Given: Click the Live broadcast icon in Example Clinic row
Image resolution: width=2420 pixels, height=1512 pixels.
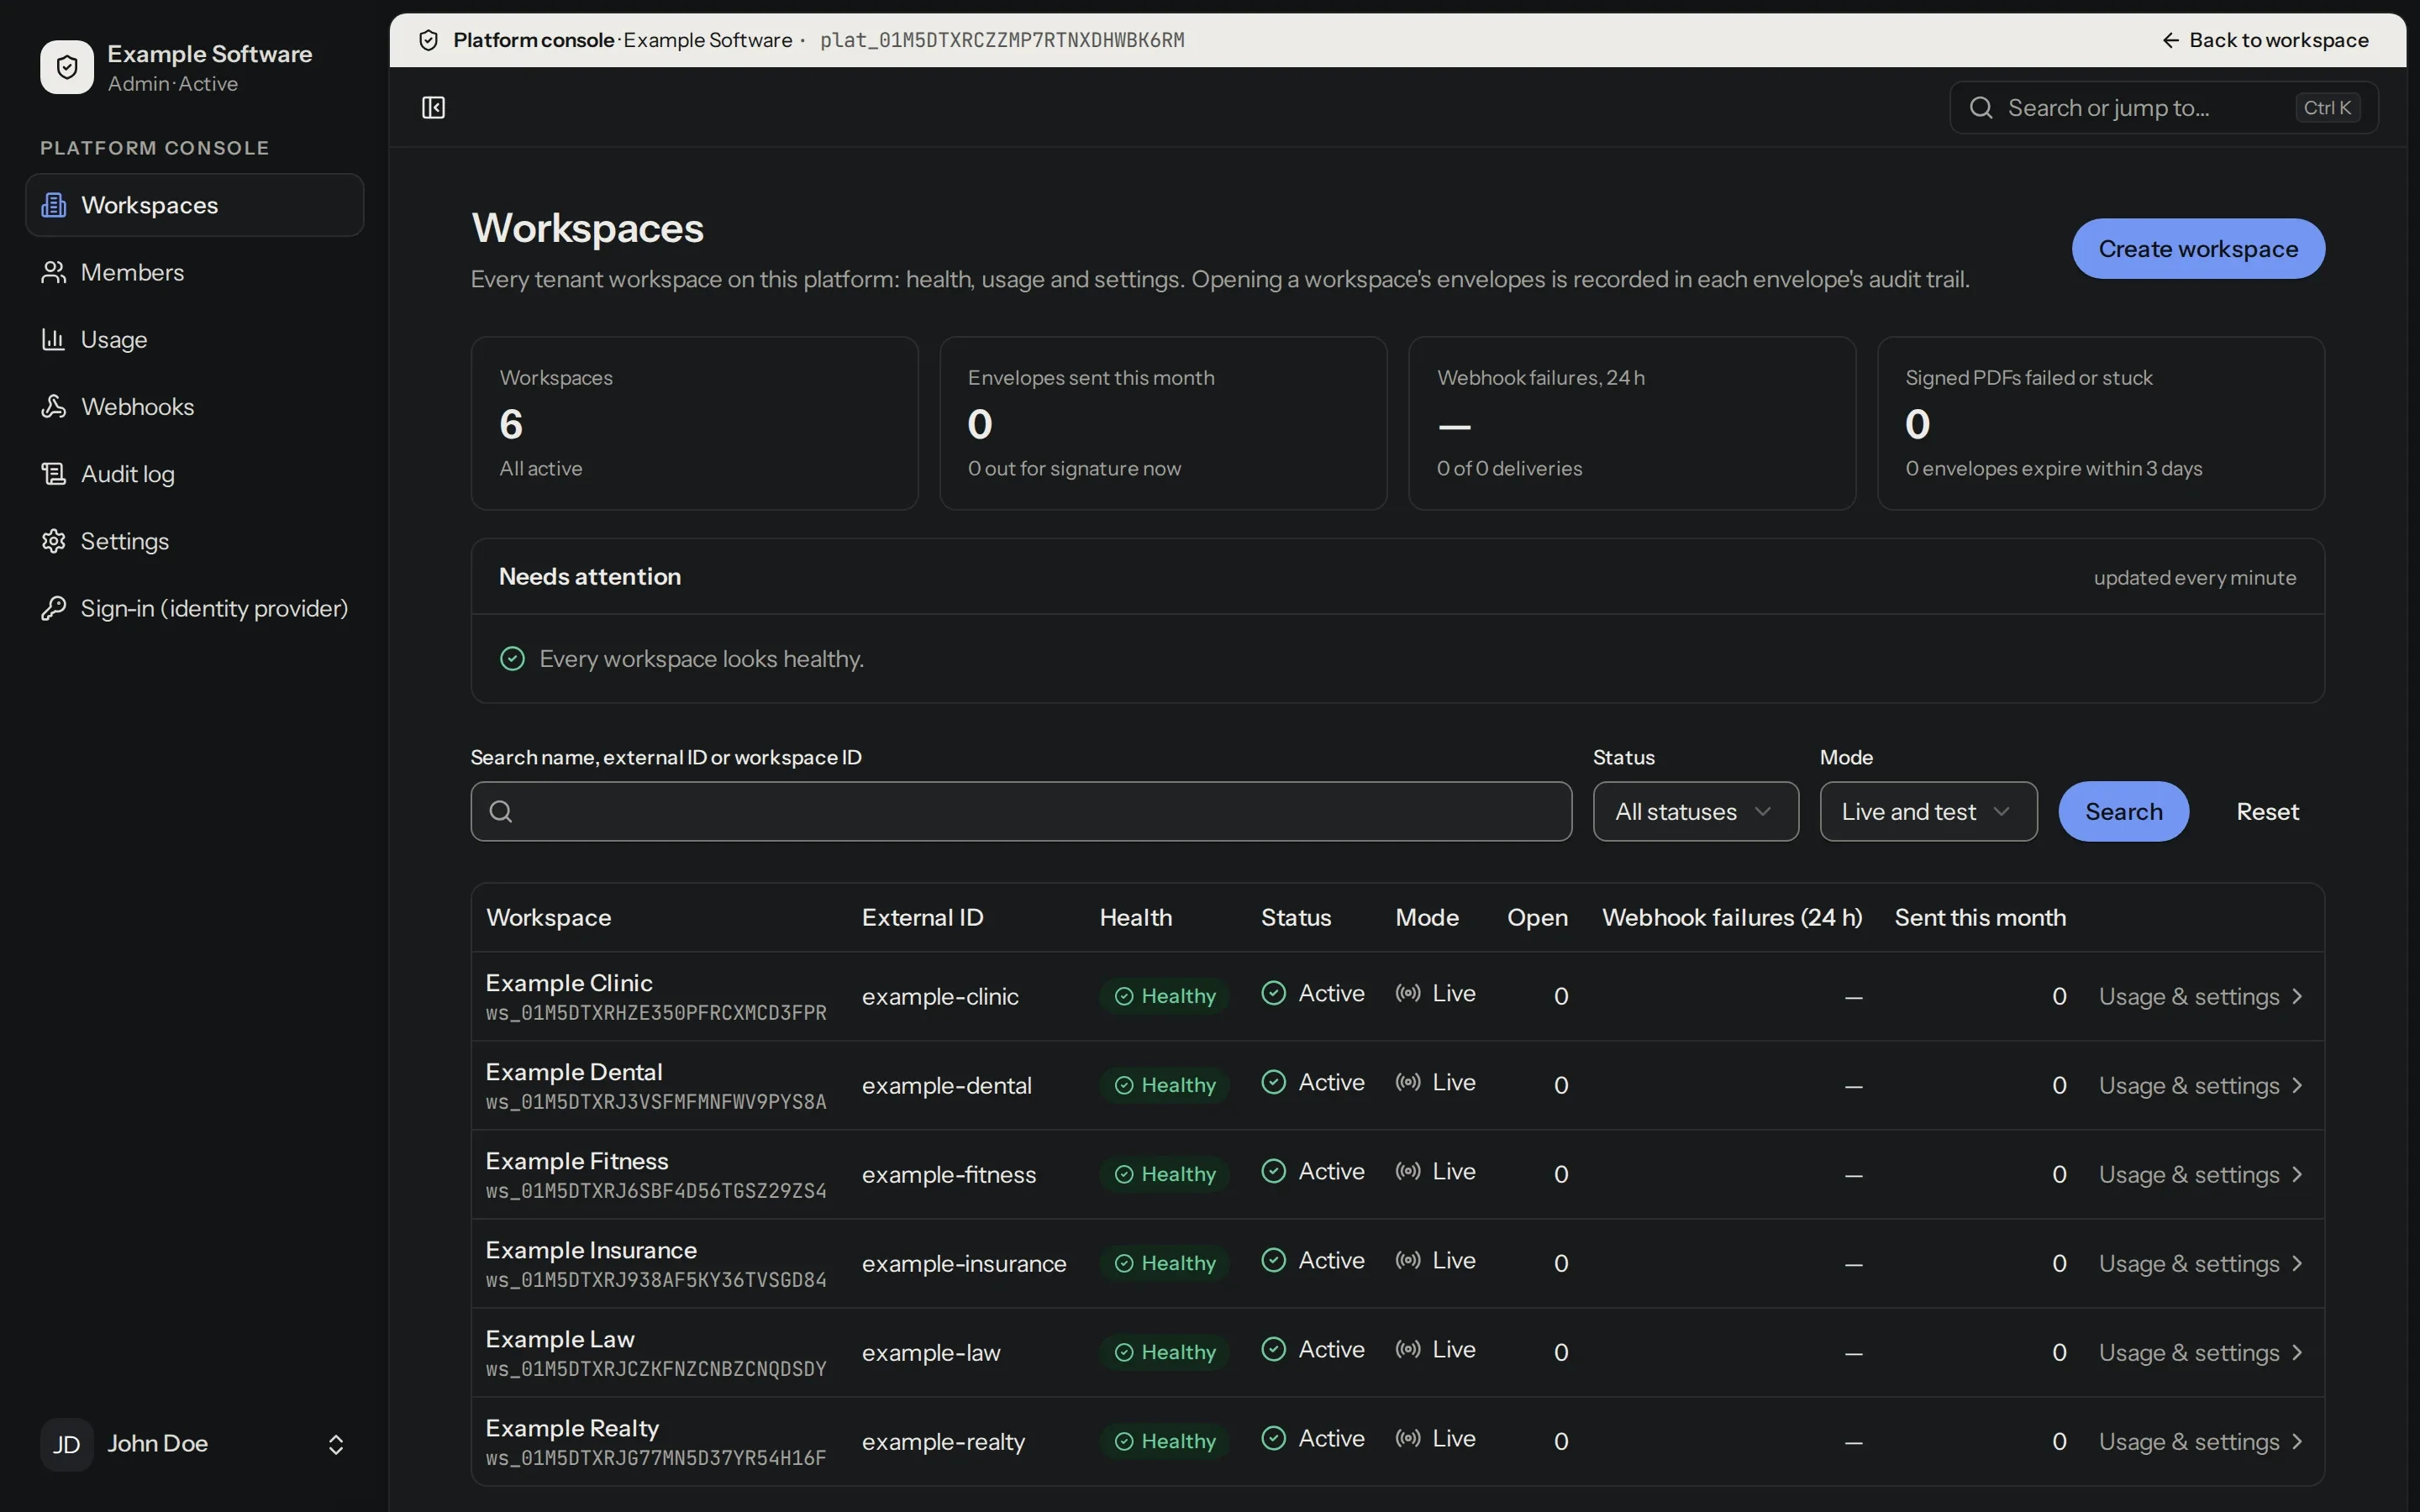Looking at the screenshot, I should [1408, 993].
